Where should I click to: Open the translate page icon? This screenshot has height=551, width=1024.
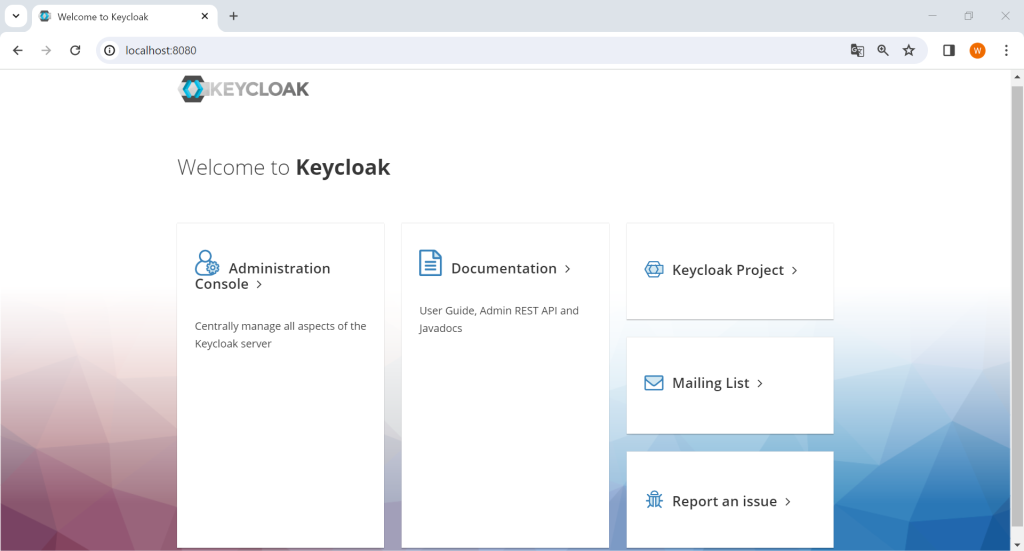[857, 50]
